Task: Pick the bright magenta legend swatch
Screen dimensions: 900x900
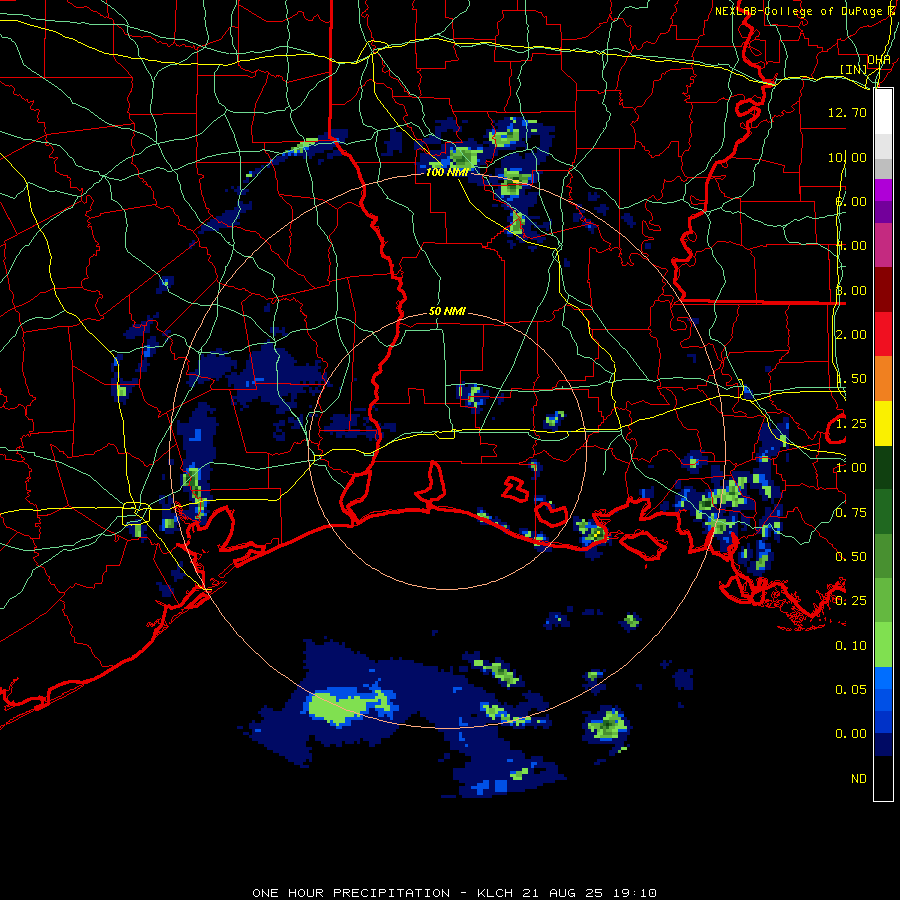Action: [x=883, y=190]
